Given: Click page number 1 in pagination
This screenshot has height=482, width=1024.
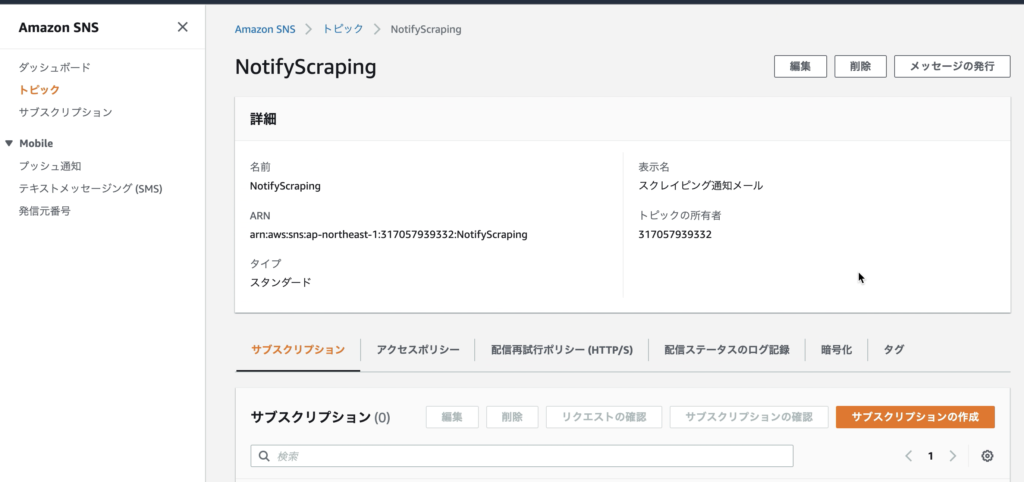Looking at the screenshot, I should [931, 456].
